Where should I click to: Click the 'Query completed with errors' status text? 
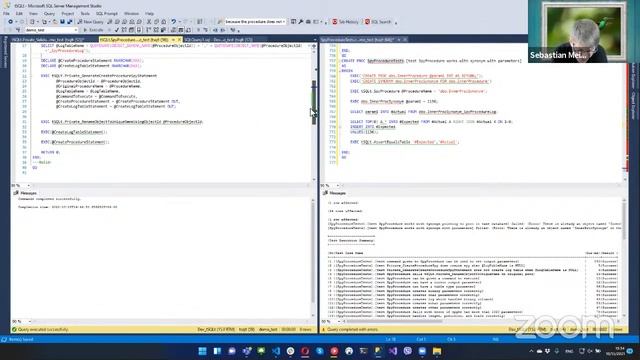(352, 329)
